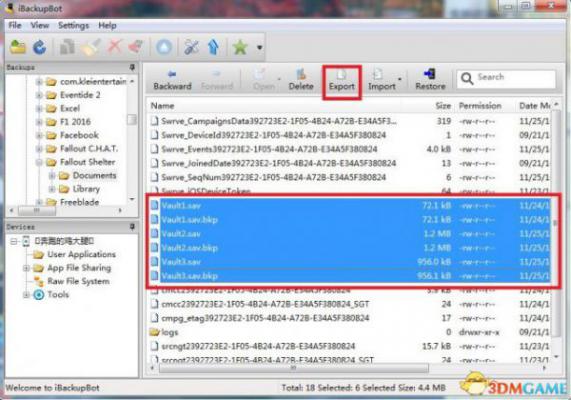This screenshot has width=571, height=400.
Task: Click the green star favorites icon
Action: point(240,47)
